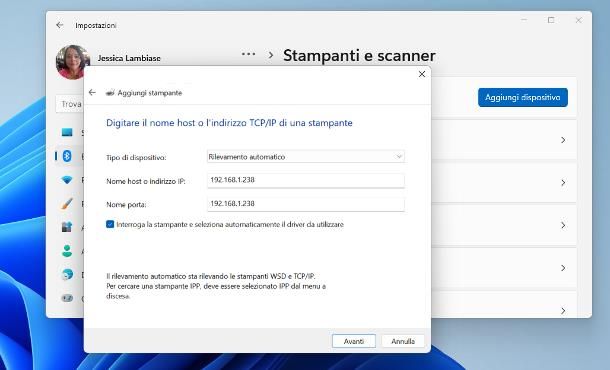Open the Account person sidebar icon
610x370 pixels.
coord(67,251)
